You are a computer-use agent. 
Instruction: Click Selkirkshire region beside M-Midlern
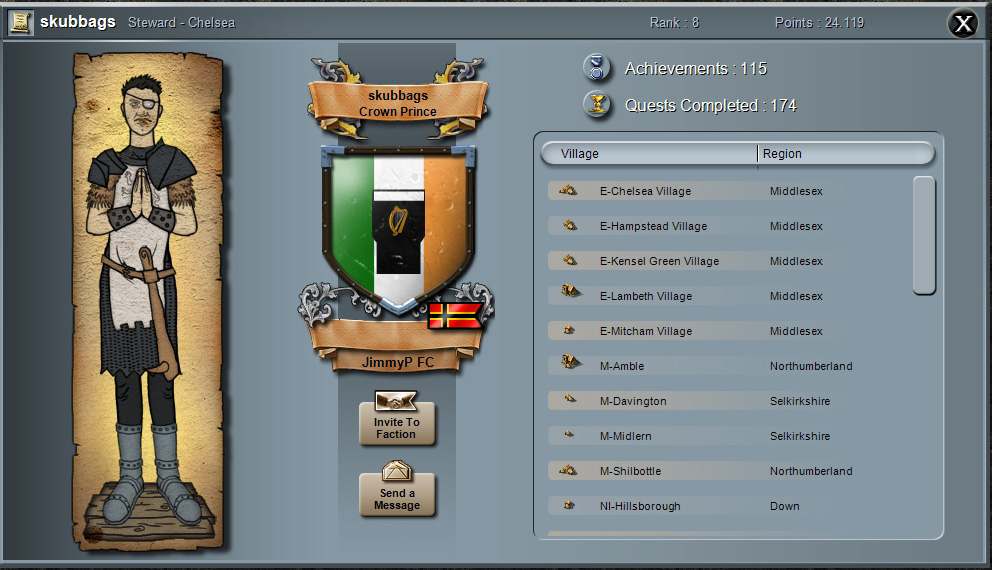tap(800, 436)
